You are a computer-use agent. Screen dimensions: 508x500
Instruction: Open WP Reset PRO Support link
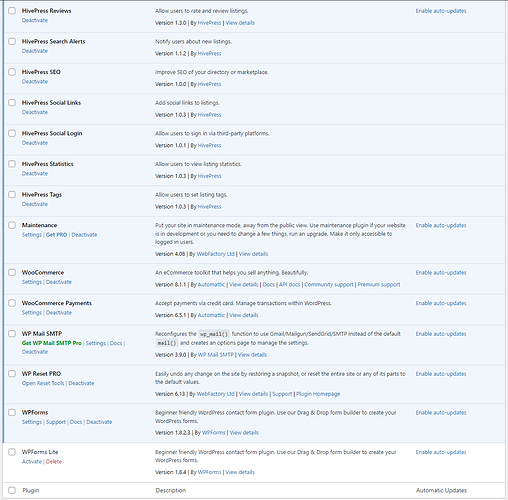point(282,394)
